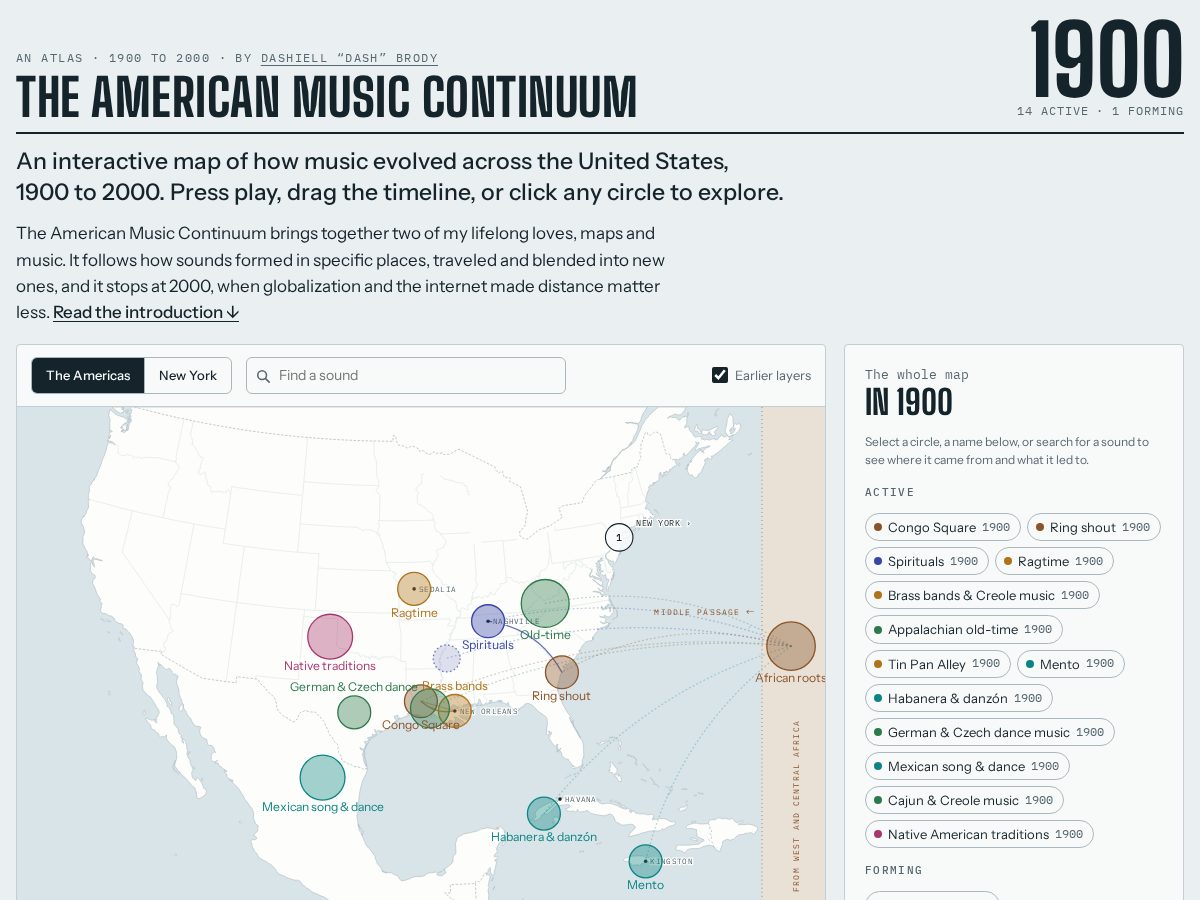
Task: Follow the Read the introduction link
Action: coord(146,312)
